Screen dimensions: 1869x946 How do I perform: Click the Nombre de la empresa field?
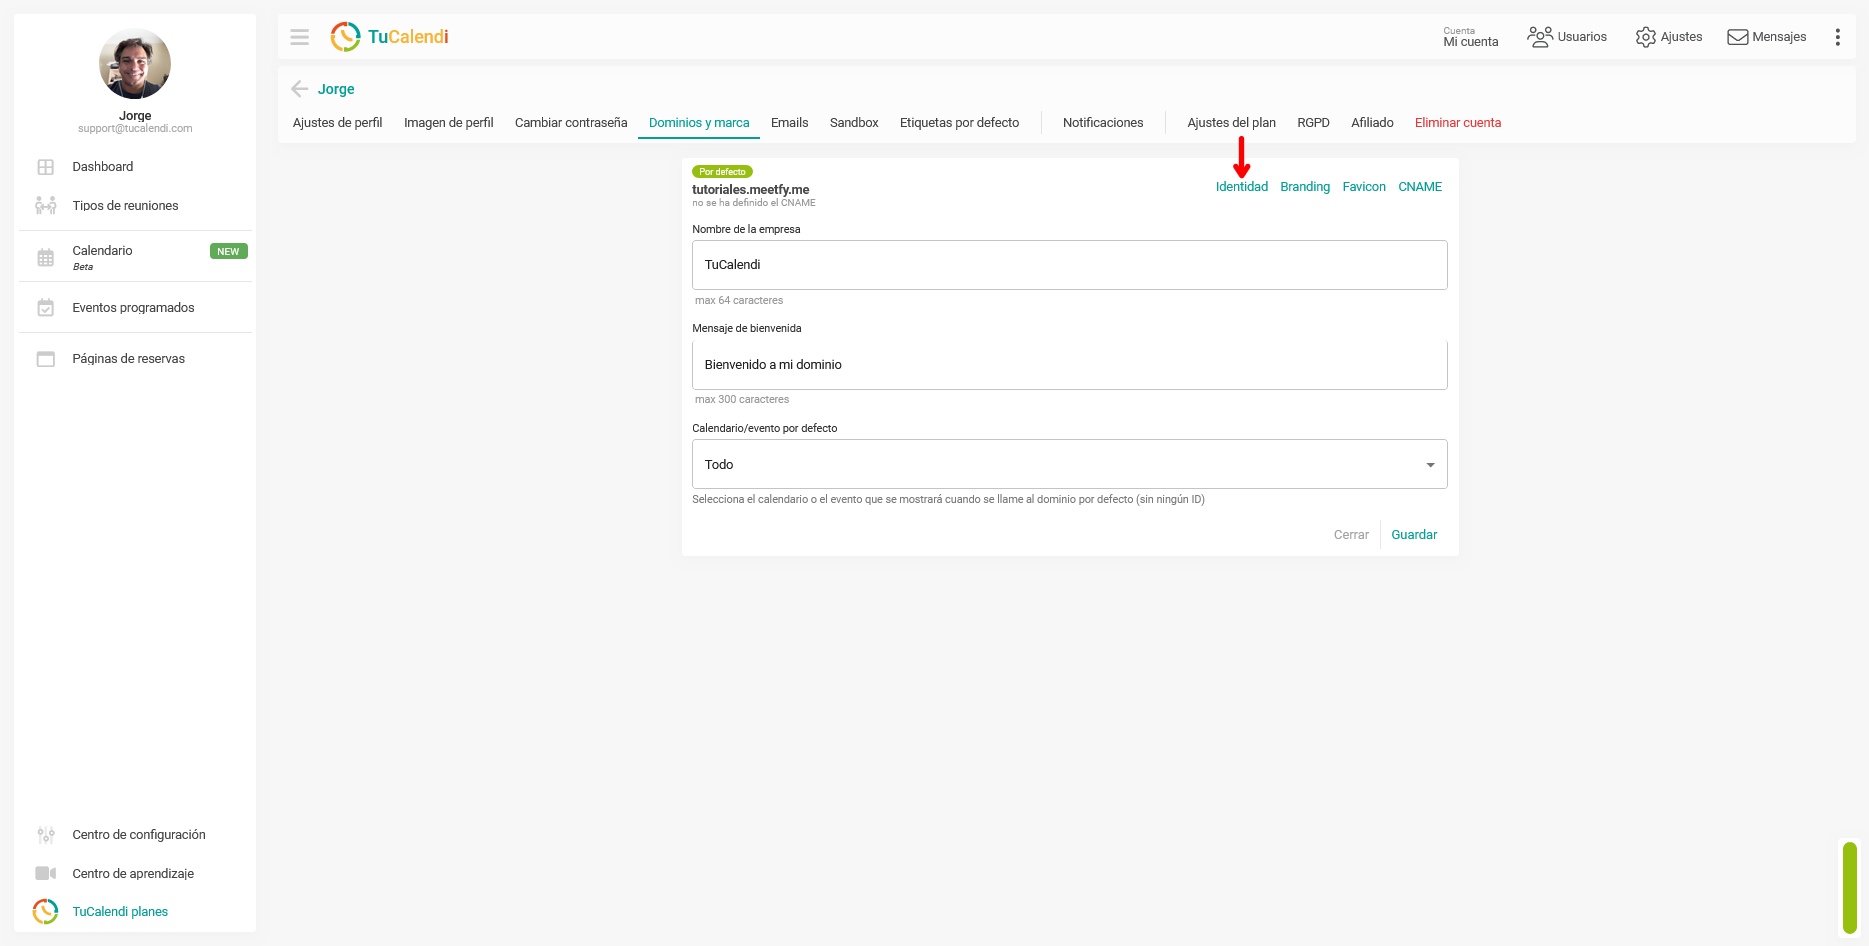click(1069, 265)
